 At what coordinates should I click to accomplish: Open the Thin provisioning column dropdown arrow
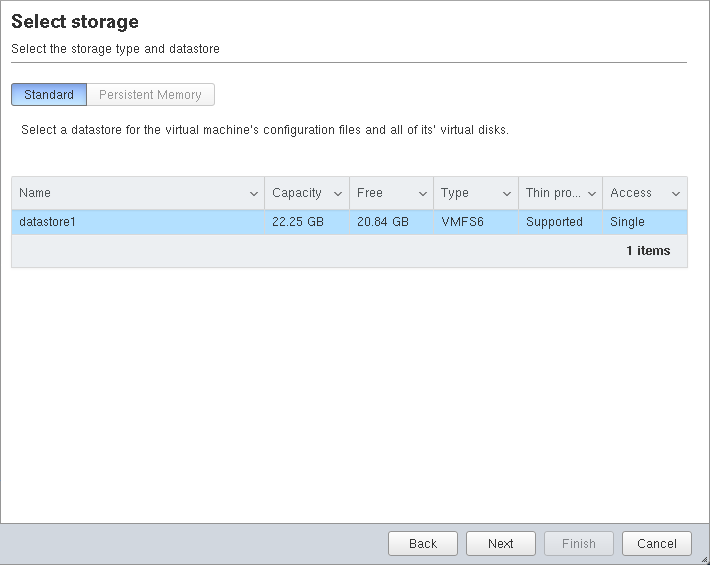[591, 194]
